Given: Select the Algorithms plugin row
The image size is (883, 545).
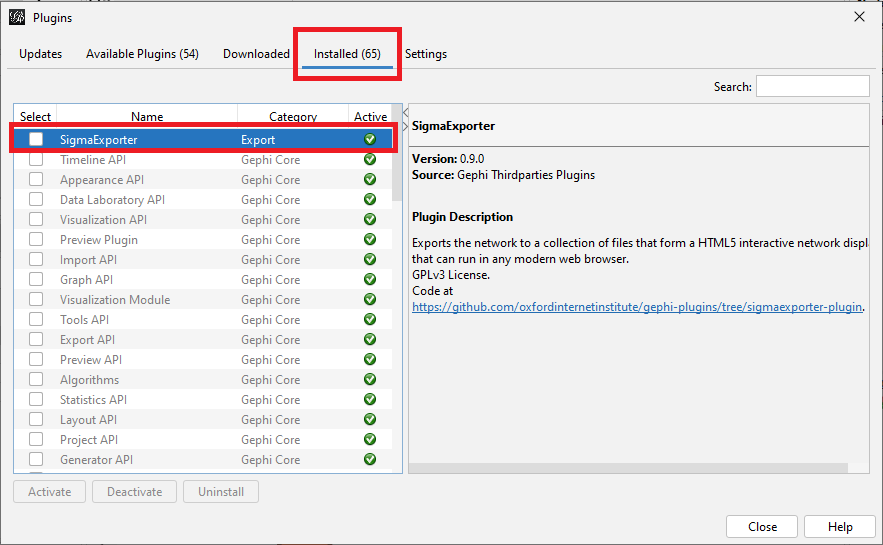Looking at the screenshot, I should click(x=203, y=379).
